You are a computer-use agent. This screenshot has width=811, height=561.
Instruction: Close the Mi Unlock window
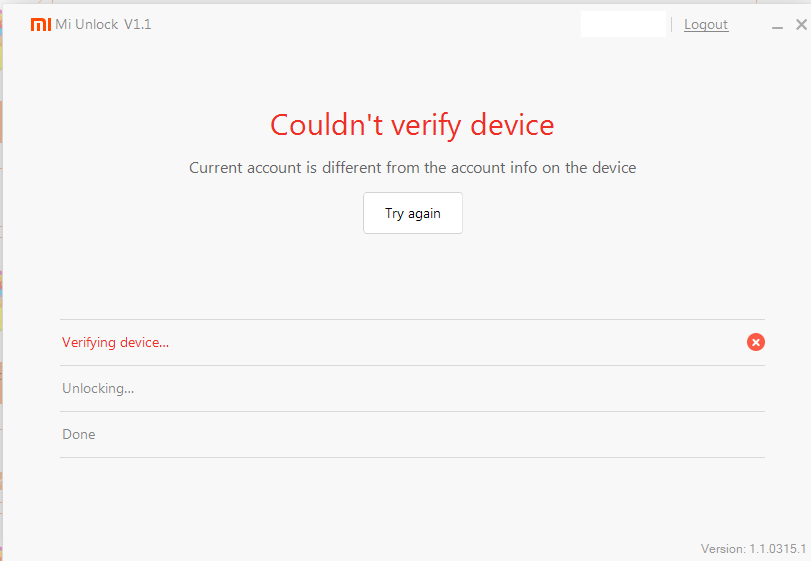pos(801,24)
